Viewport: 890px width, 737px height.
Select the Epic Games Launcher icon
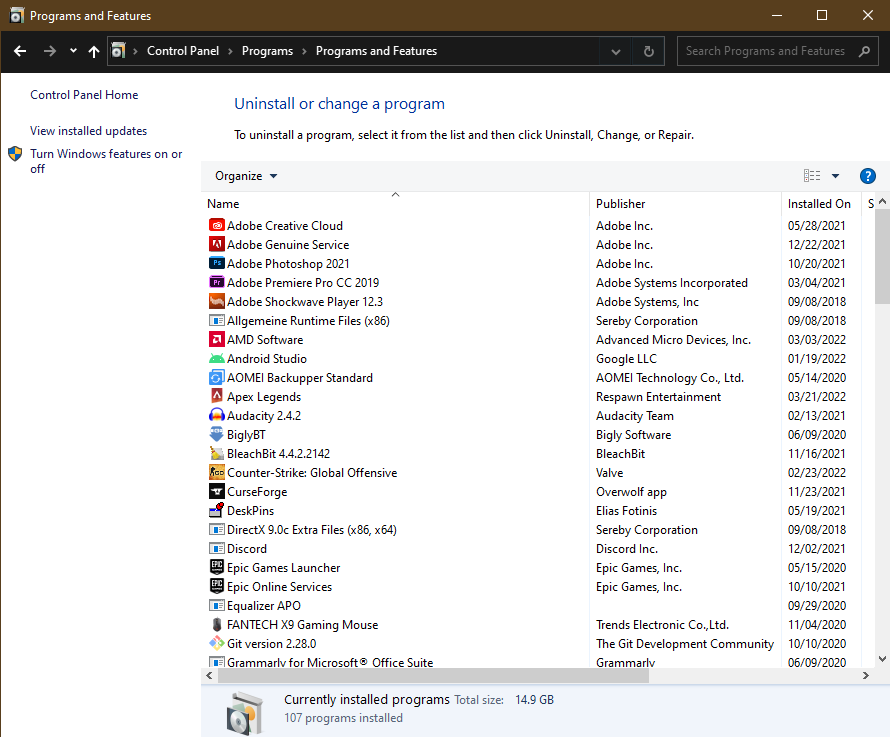coord(216,568)
